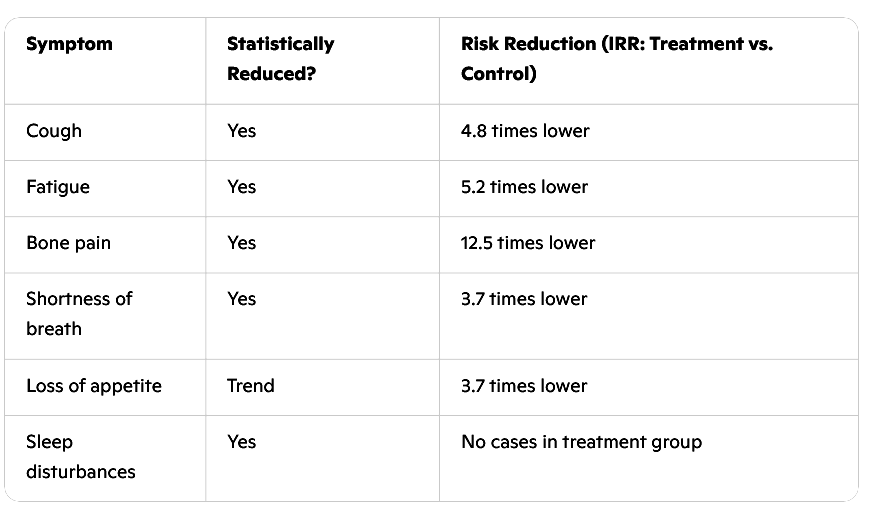The image size is (871, 519).
Task: Select the Fatigue symptom cell
Action: (x=57, y=187)
